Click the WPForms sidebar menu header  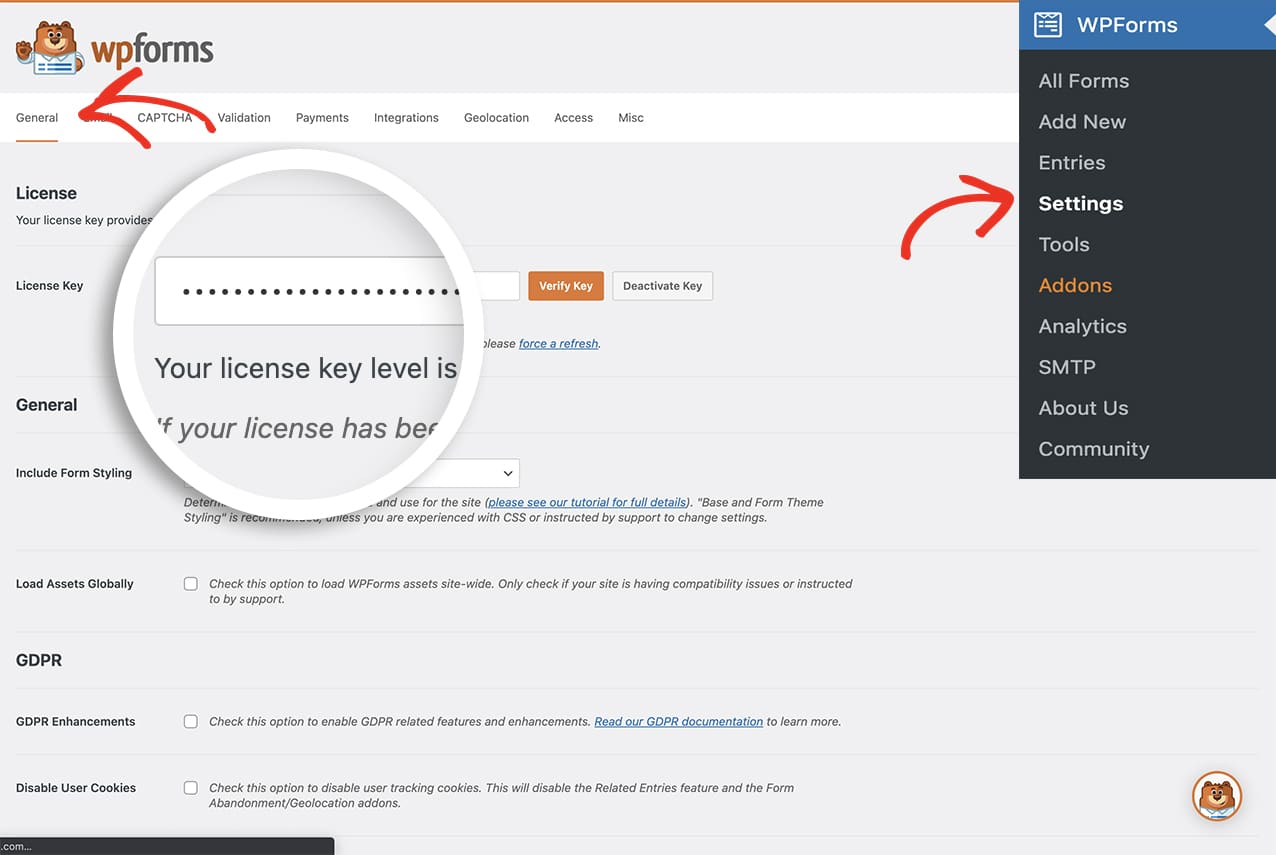pos(1147,25)
